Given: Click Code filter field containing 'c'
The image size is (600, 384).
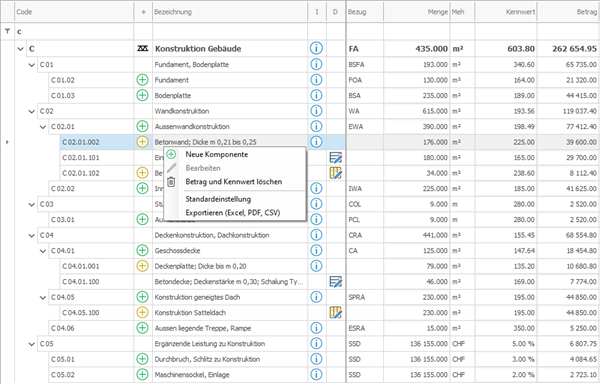Looking at the screenshot, I should [74, 32].
